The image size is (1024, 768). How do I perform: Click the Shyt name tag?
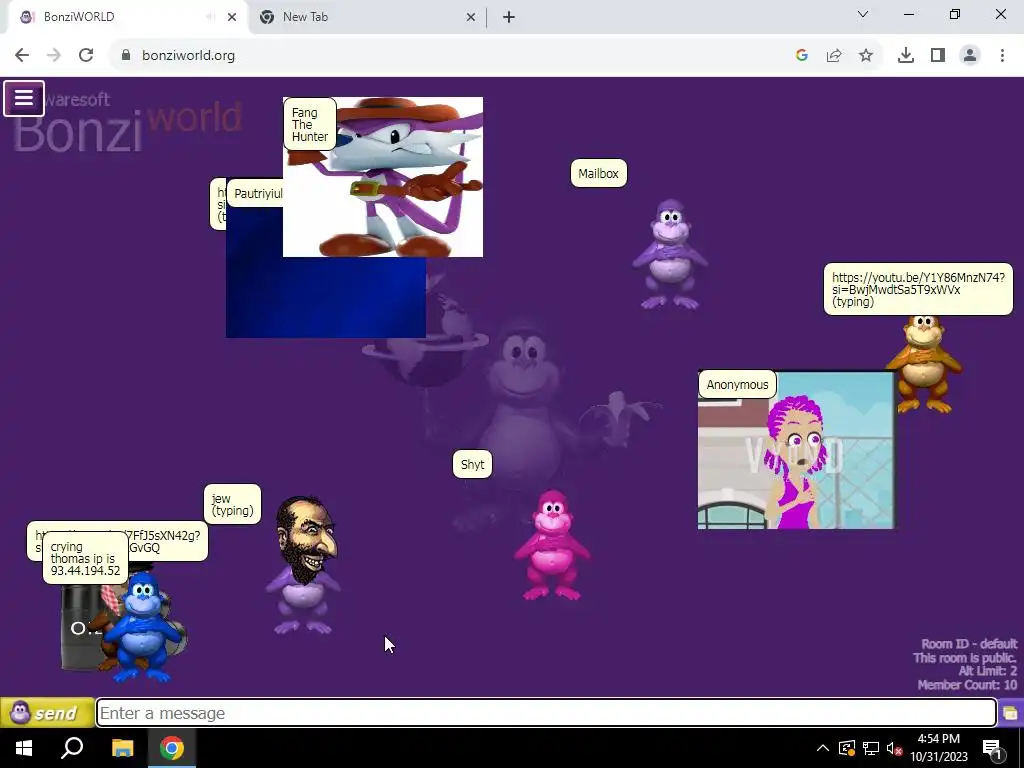coord(472,464)
